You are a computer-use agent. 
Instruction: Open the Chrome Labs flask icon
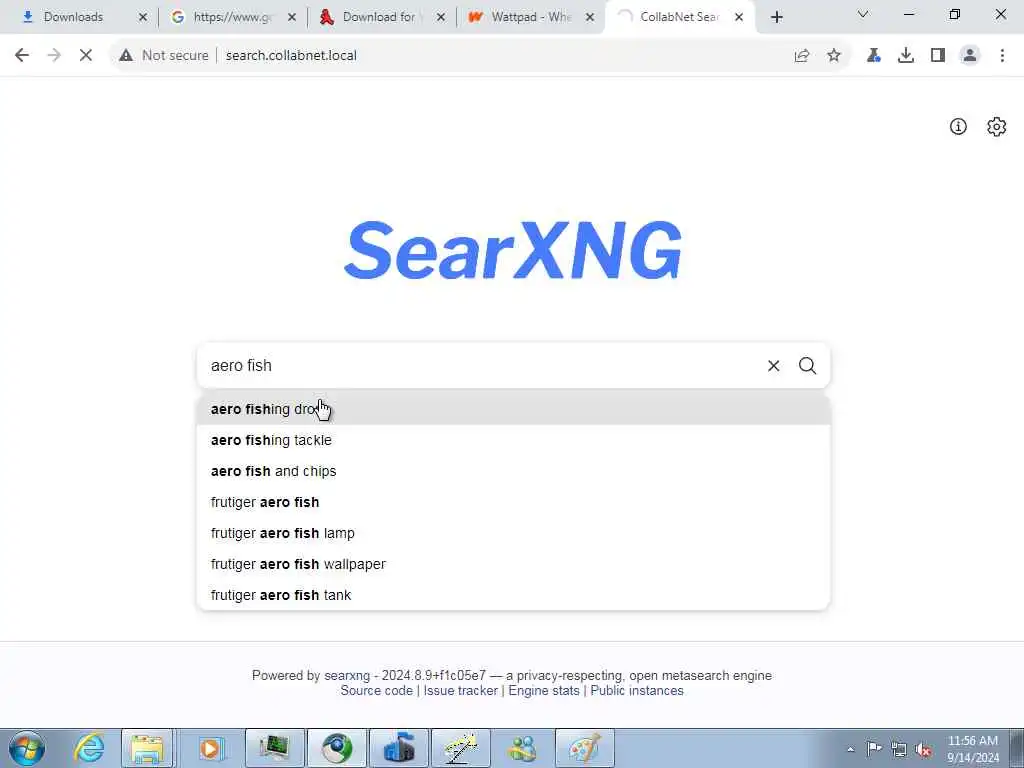tap(873, 56)
